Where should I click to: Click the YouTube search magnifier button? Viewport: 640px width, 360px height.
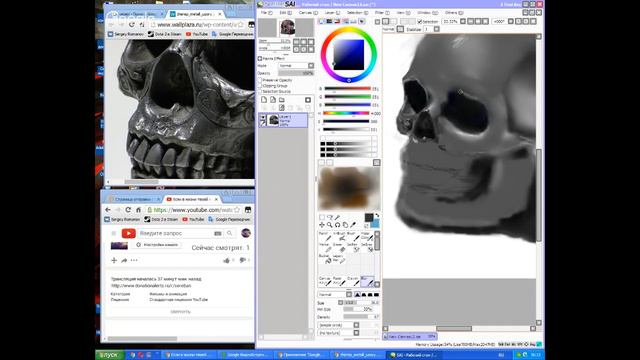pos(230,233)
